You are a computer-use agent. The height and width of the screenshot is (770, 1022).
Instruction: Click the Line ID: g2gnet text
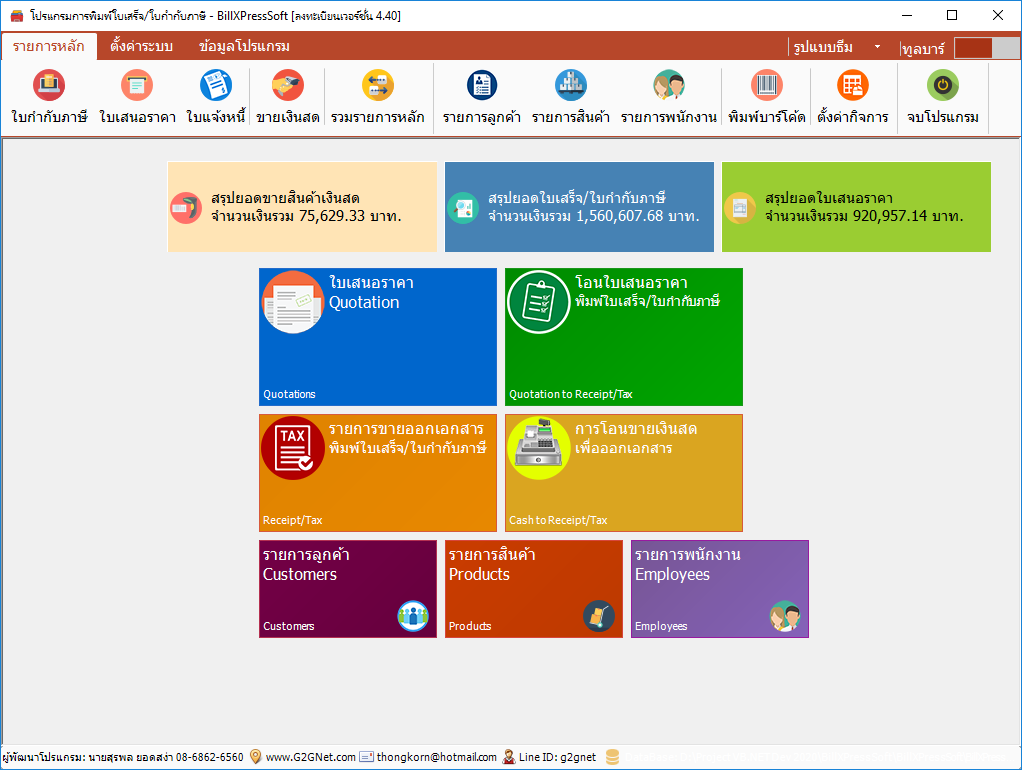[x=557, y=757]
